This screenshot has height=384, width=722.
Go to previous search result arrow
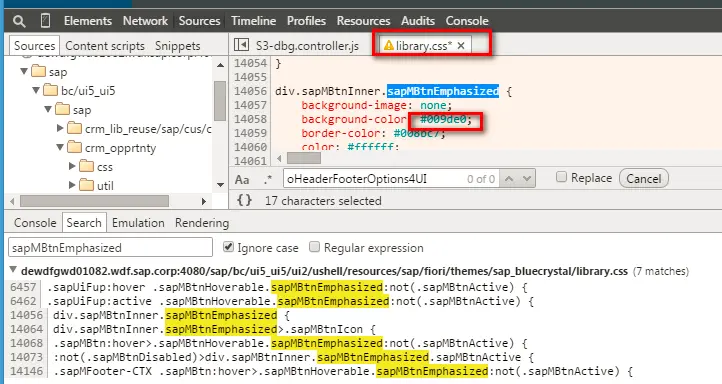point(509,179)
